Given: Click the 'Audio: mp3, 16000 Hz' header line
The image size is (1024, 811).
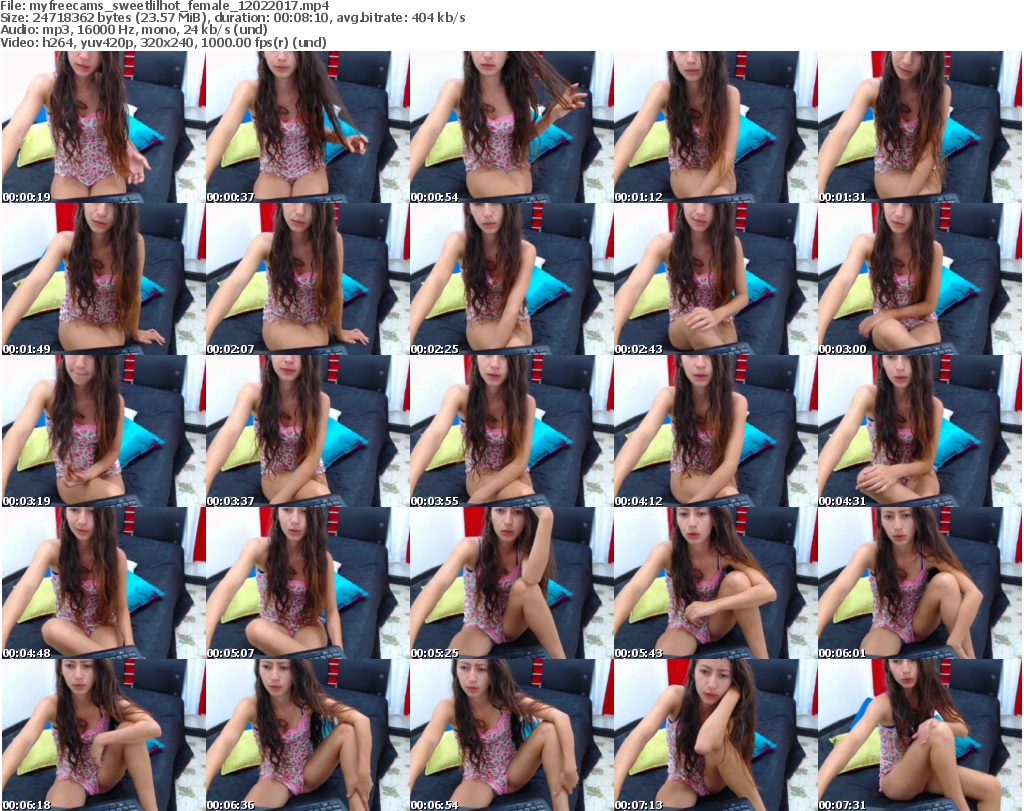Looking at the screenshot, I should [x=134, y=30].
